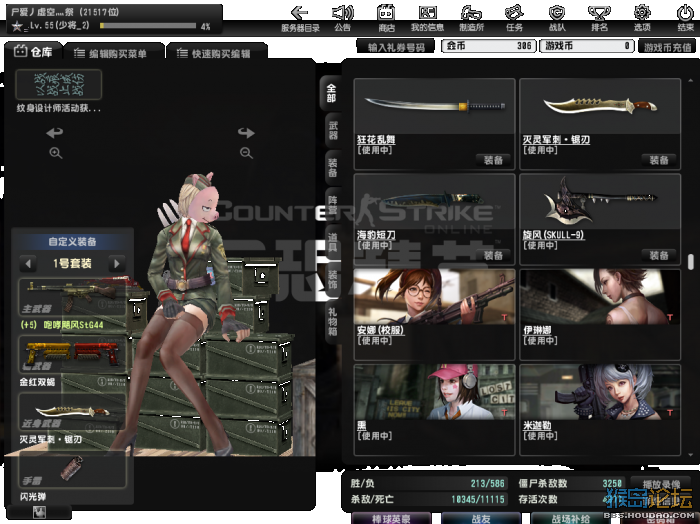Select the primary weapon StG44 slot
Screen dimensions: 700x524
pyautogui.click(x=72, y=297)
